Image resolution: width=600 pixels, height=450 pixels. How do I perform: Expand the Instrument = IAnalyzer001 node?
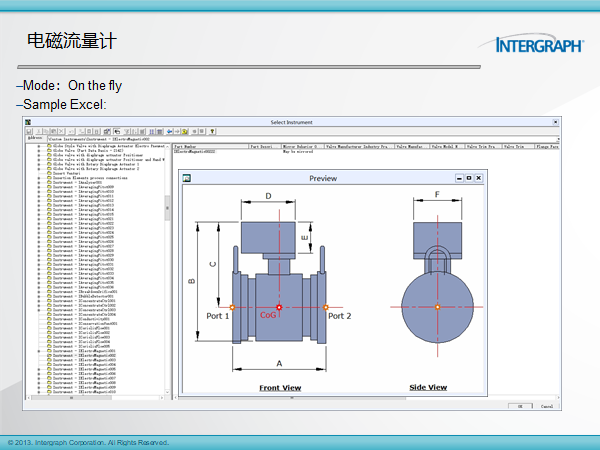(x=39, y=183)
